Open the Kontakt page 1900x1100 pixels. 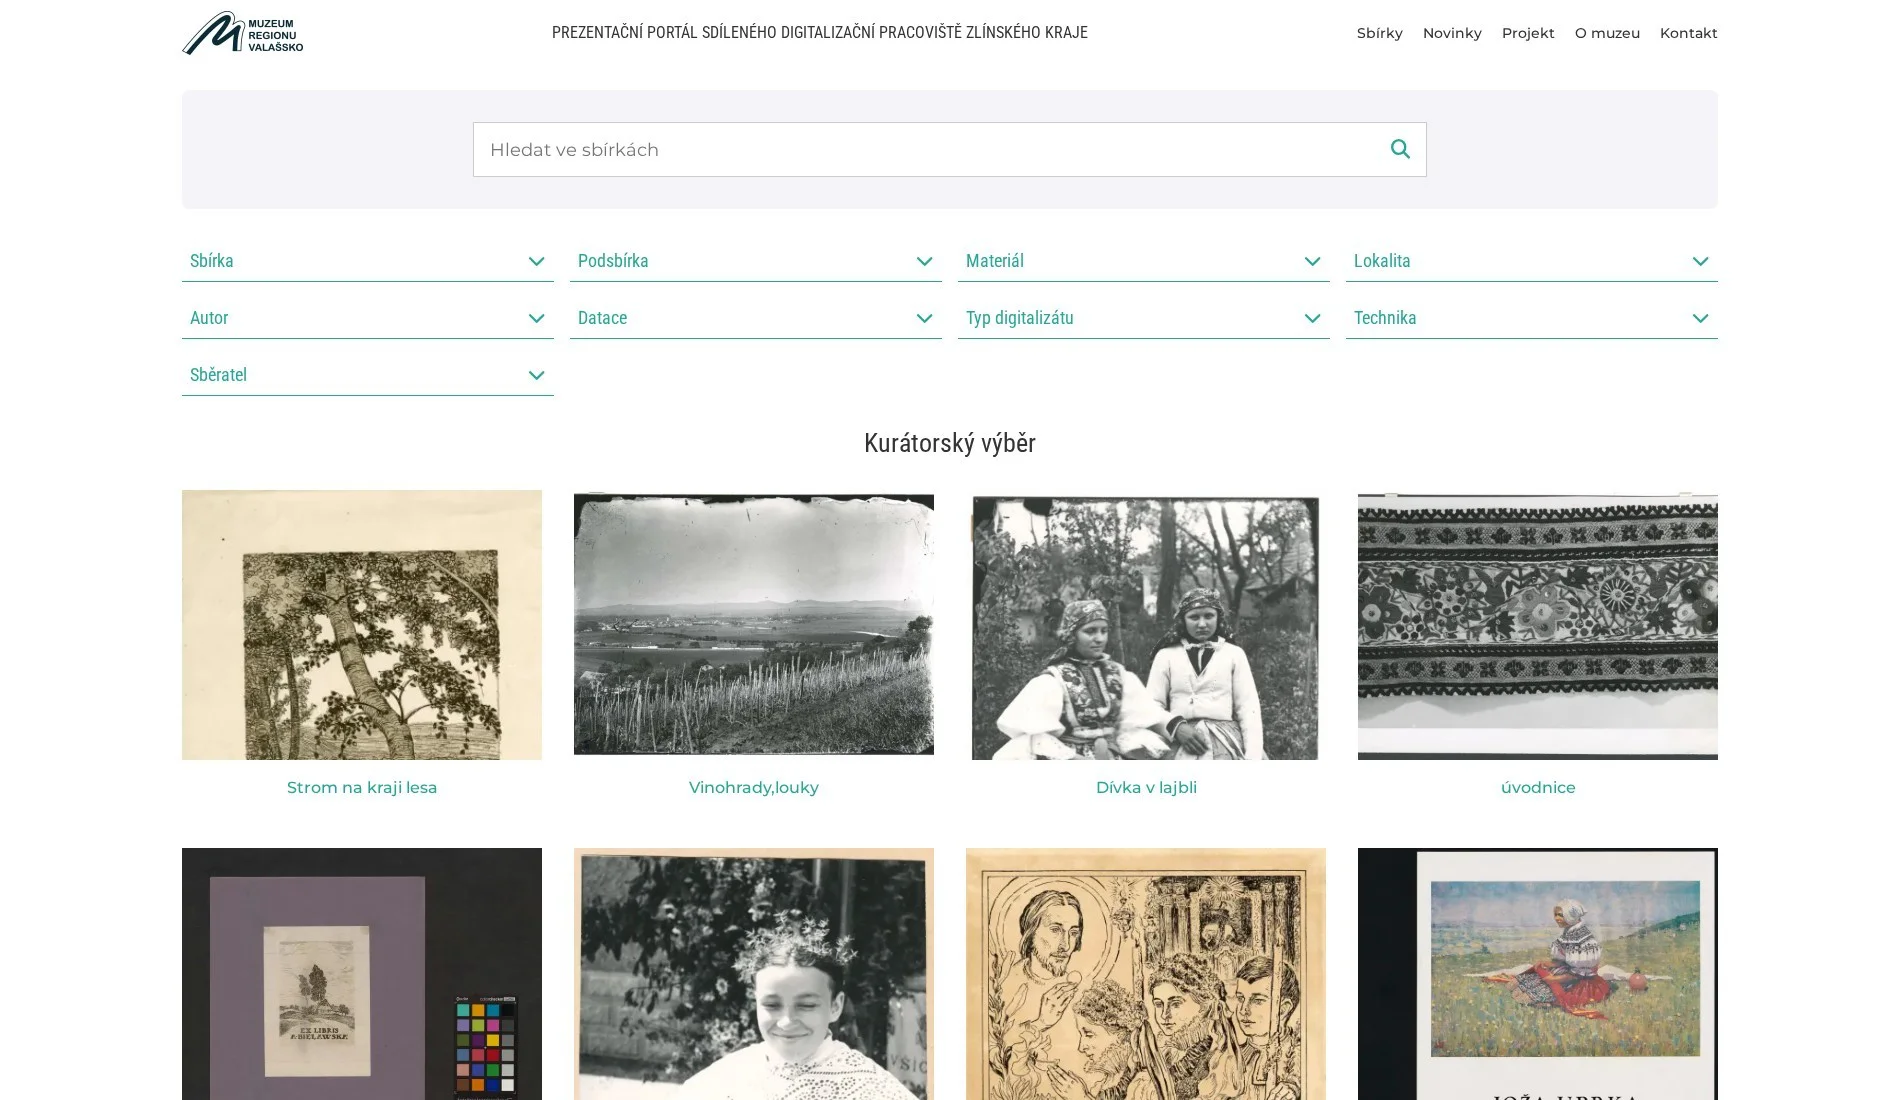1688,33
